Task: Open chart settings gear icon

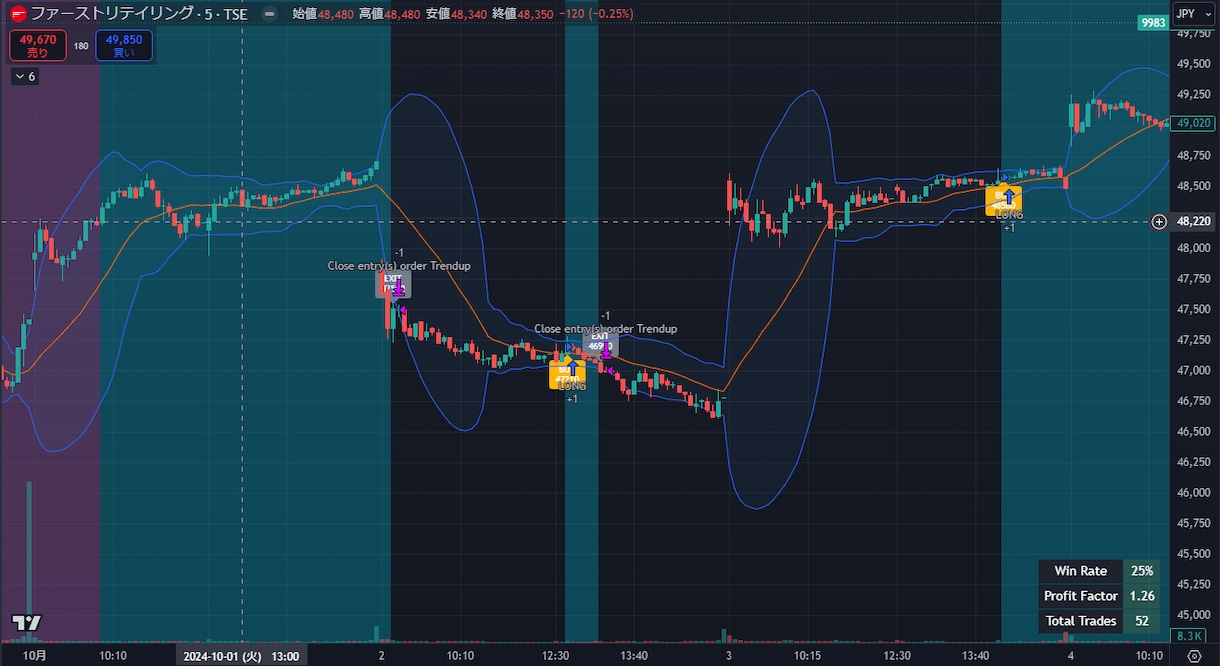Action: pyautogui.click(x=1194, y=656)
